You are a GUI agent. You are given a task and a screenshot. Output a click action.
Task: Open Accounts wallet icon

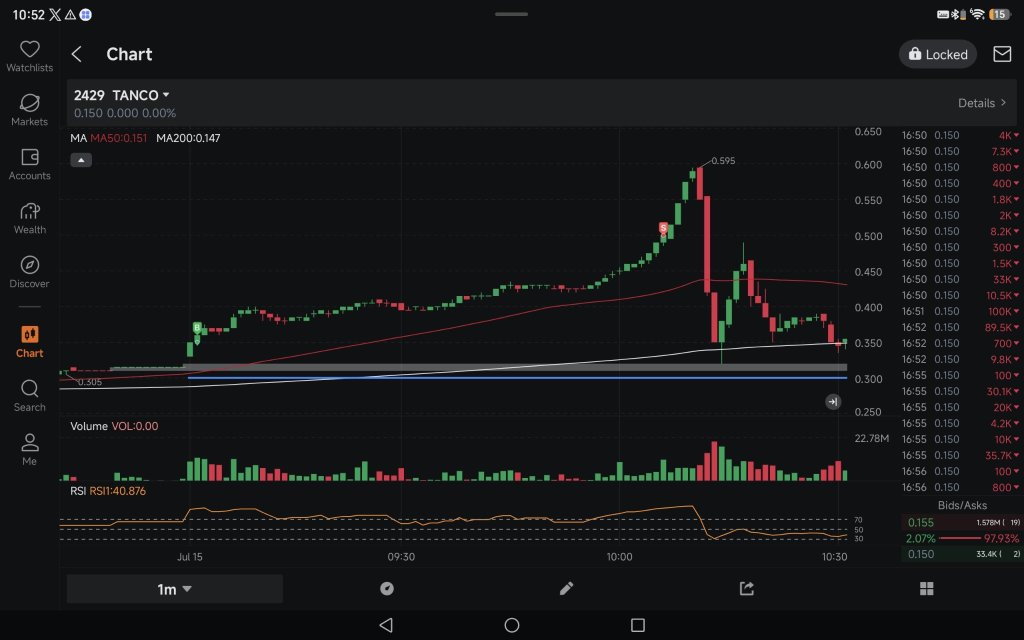point(29,157)
